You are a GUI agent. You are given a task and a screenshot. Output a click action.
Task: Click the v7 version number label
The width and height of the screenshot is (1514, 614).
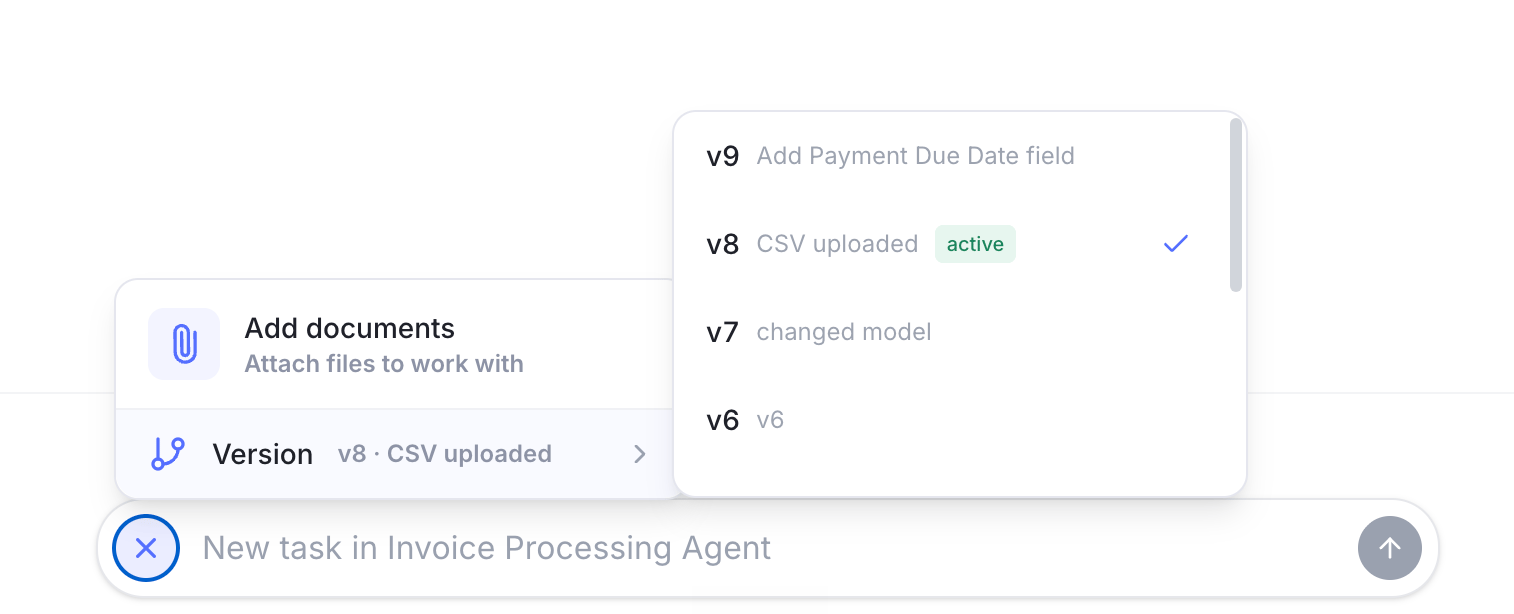[x=722, y=332]
